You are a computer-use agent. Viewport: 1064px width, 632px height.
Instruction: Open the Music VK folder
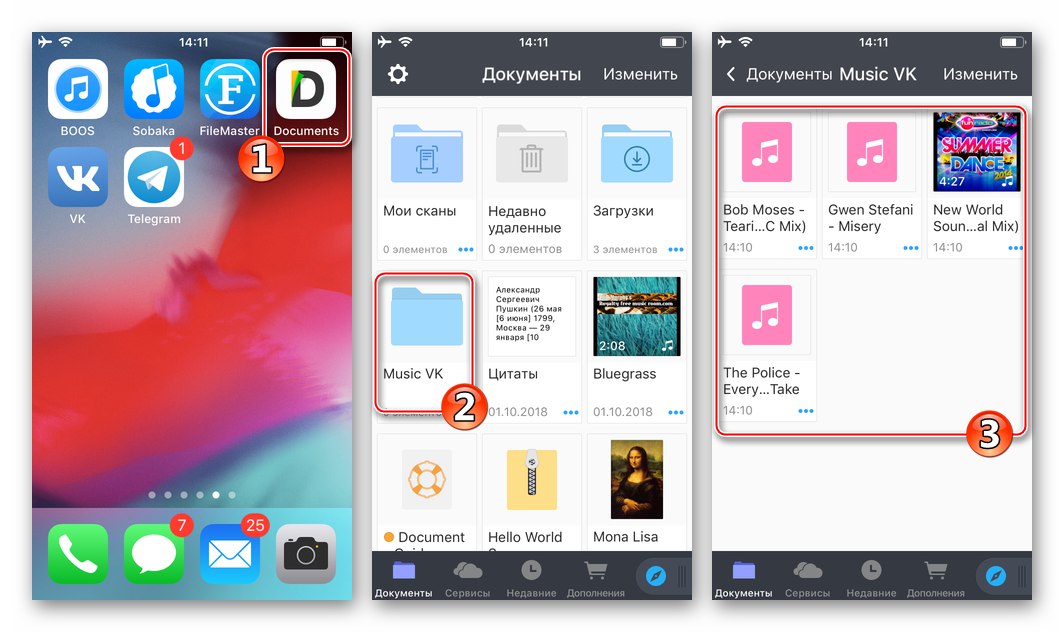427,346
